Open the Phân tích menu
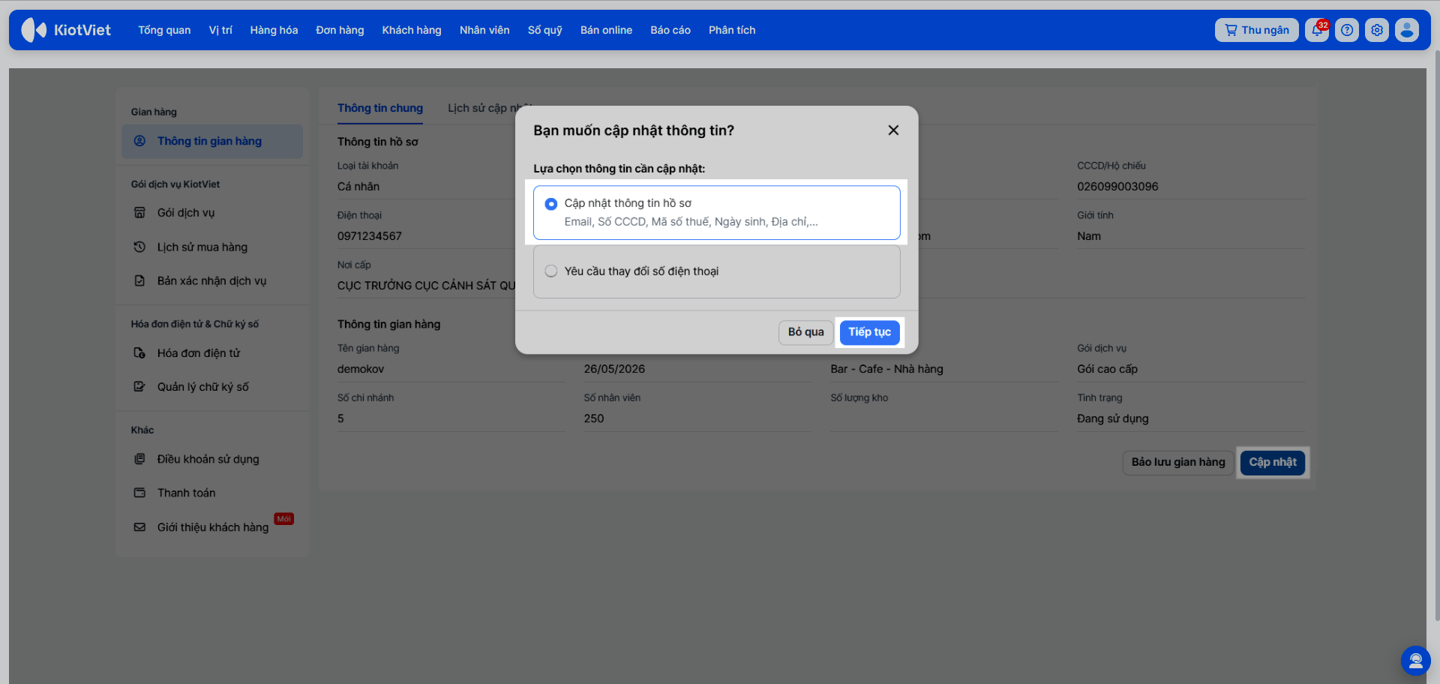1440x684 pixels. (732, 30)
